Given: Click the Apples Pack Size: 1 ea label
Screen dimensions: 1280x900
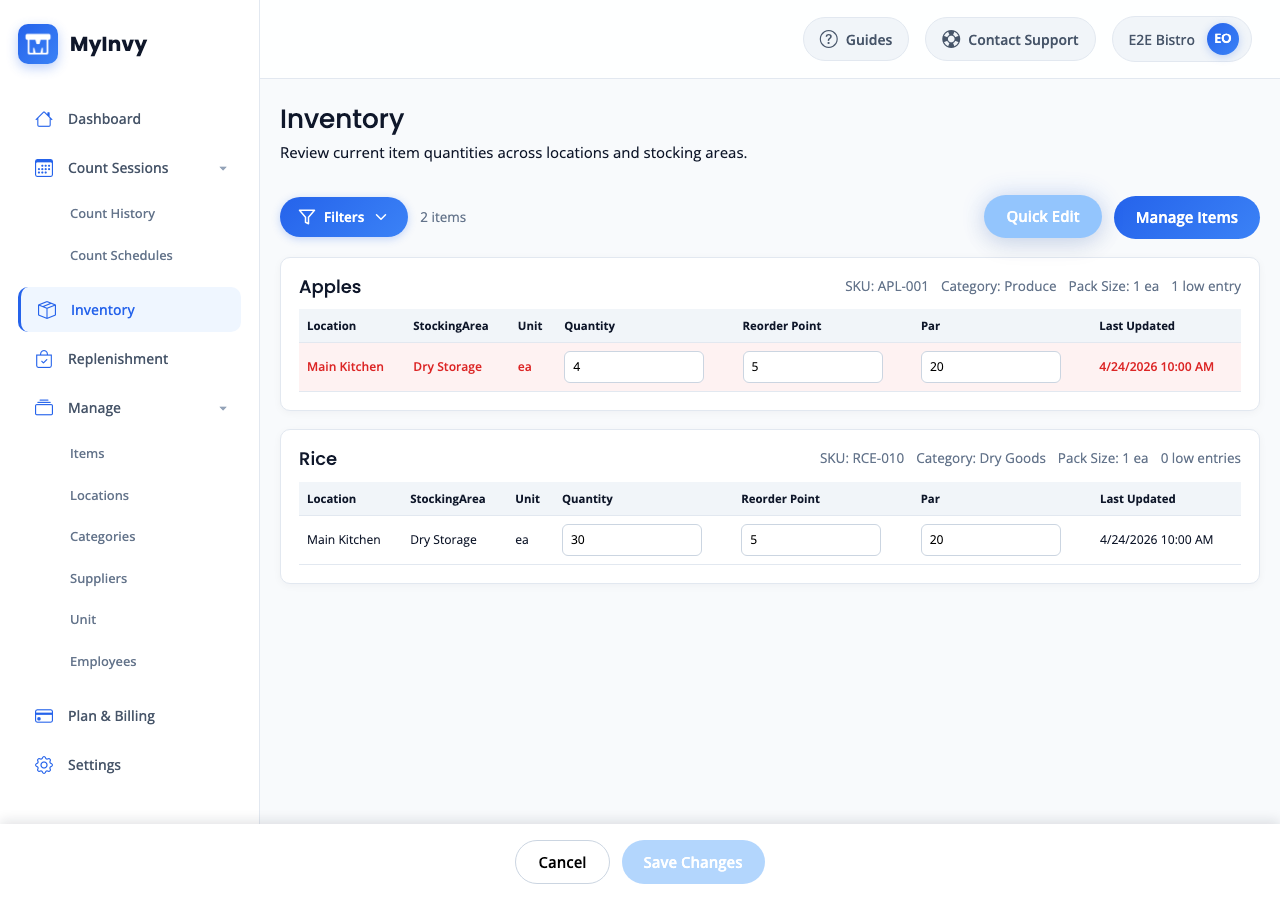Looking at the screenshot, I should click(x=1114, y=286).
